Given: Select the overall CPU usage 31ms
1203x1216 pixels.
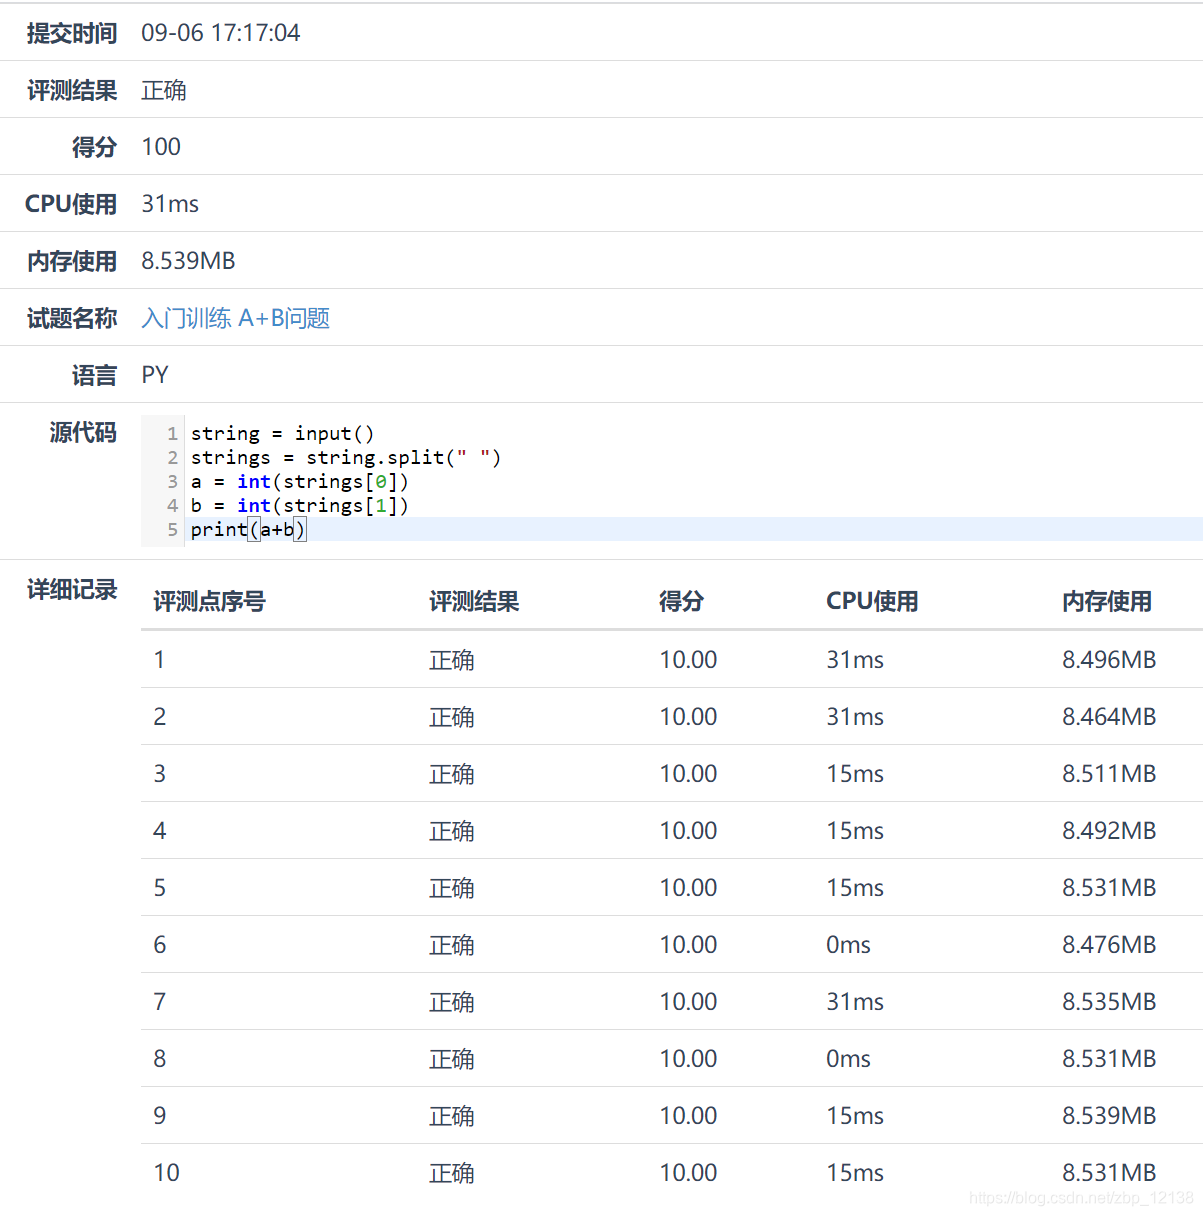Looking at the screenshot, I should (x=170, y=204).
